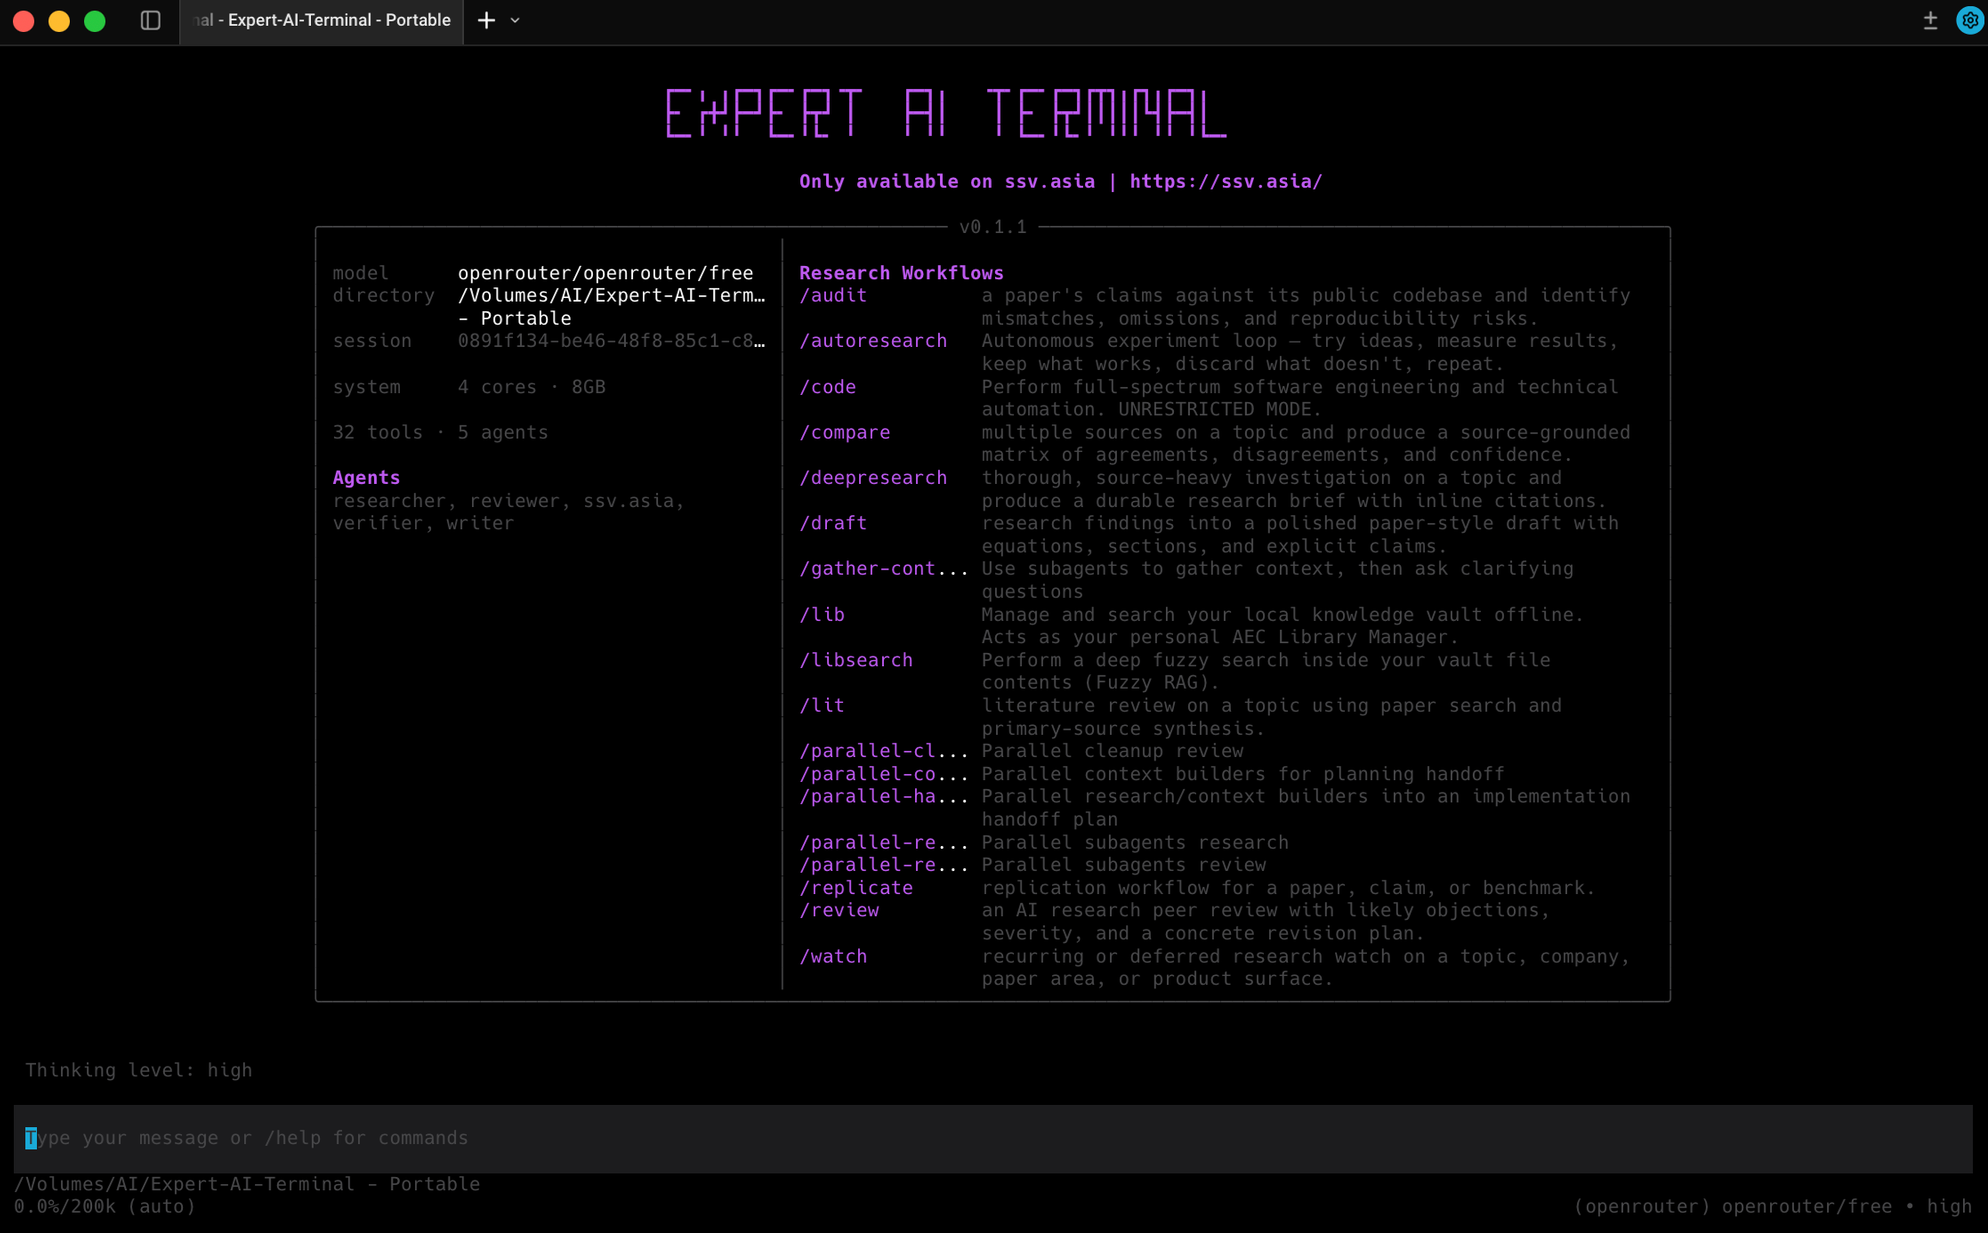This screenshot has height=1233, width=1988.
Task: Click the 'directory' field label
Action: coord(383,296)
